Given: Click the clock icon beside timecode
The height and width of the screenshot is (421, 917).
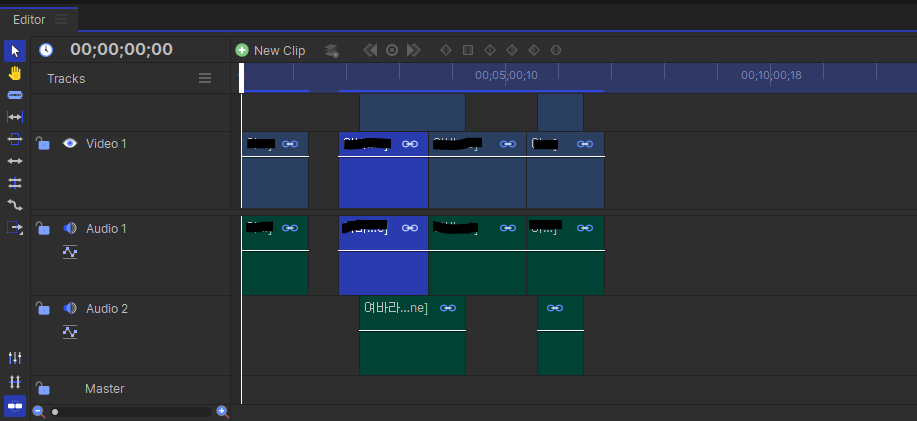Looking at the screenshot, I should coord(46,50).
